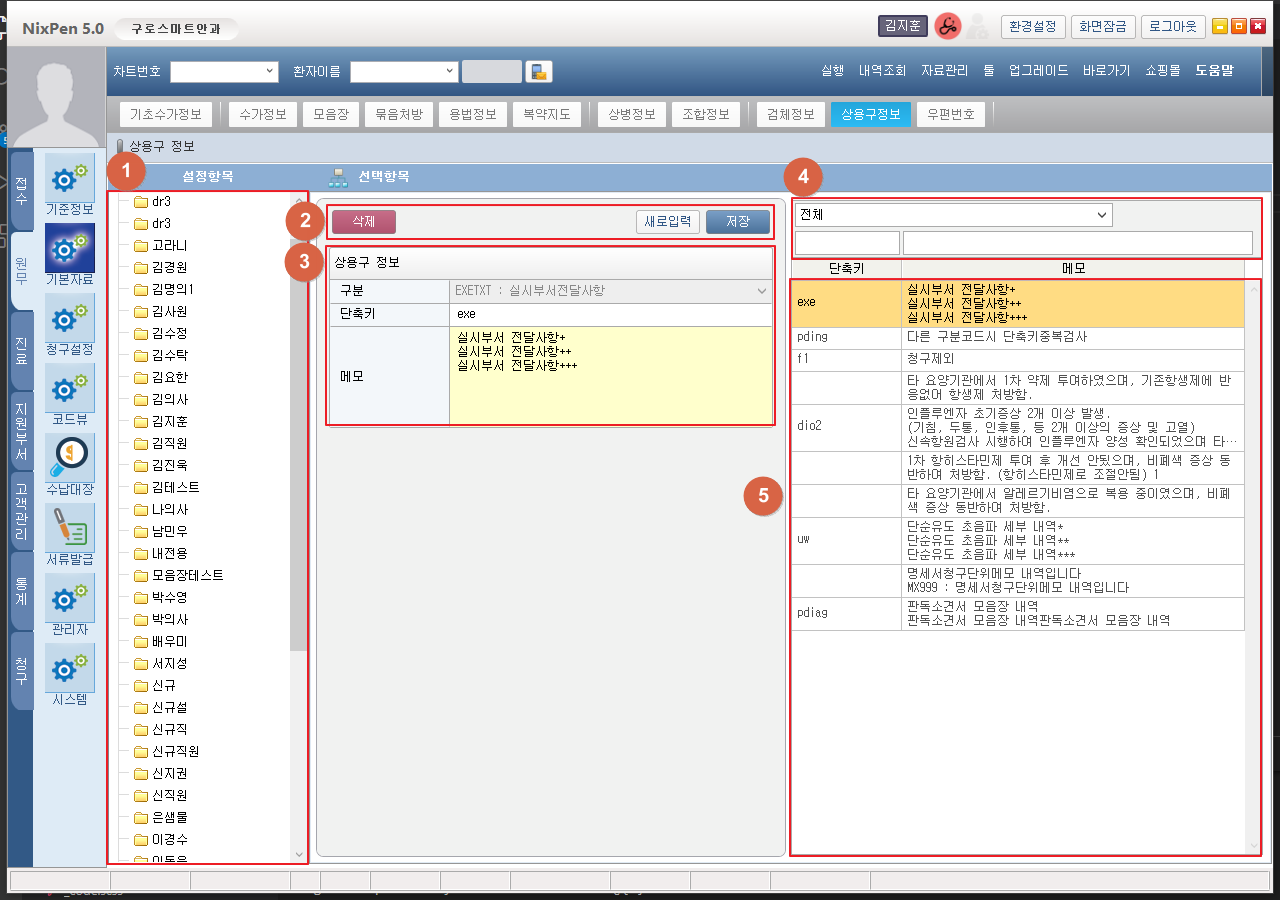Screen dimensions: 1280x900
Task: Select the pding row in the list
Action: coord(1017,337)
